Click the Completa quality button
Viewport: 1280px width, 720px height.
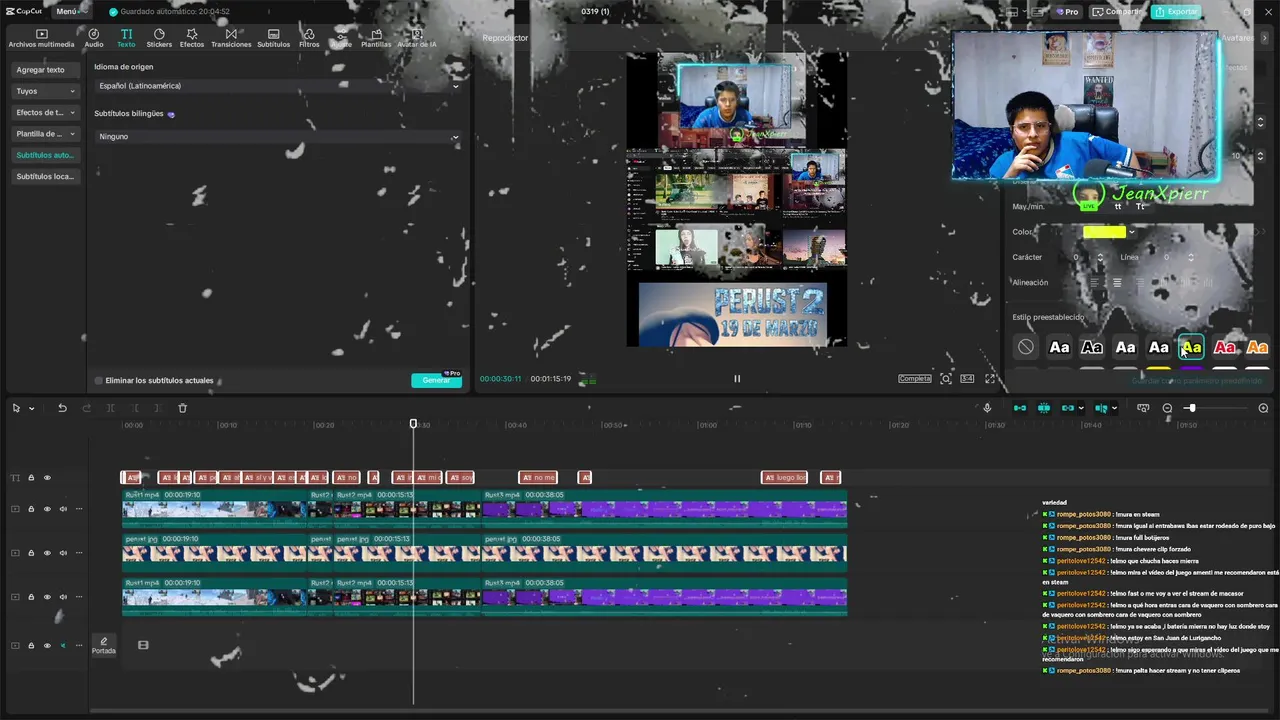[914, 379]
